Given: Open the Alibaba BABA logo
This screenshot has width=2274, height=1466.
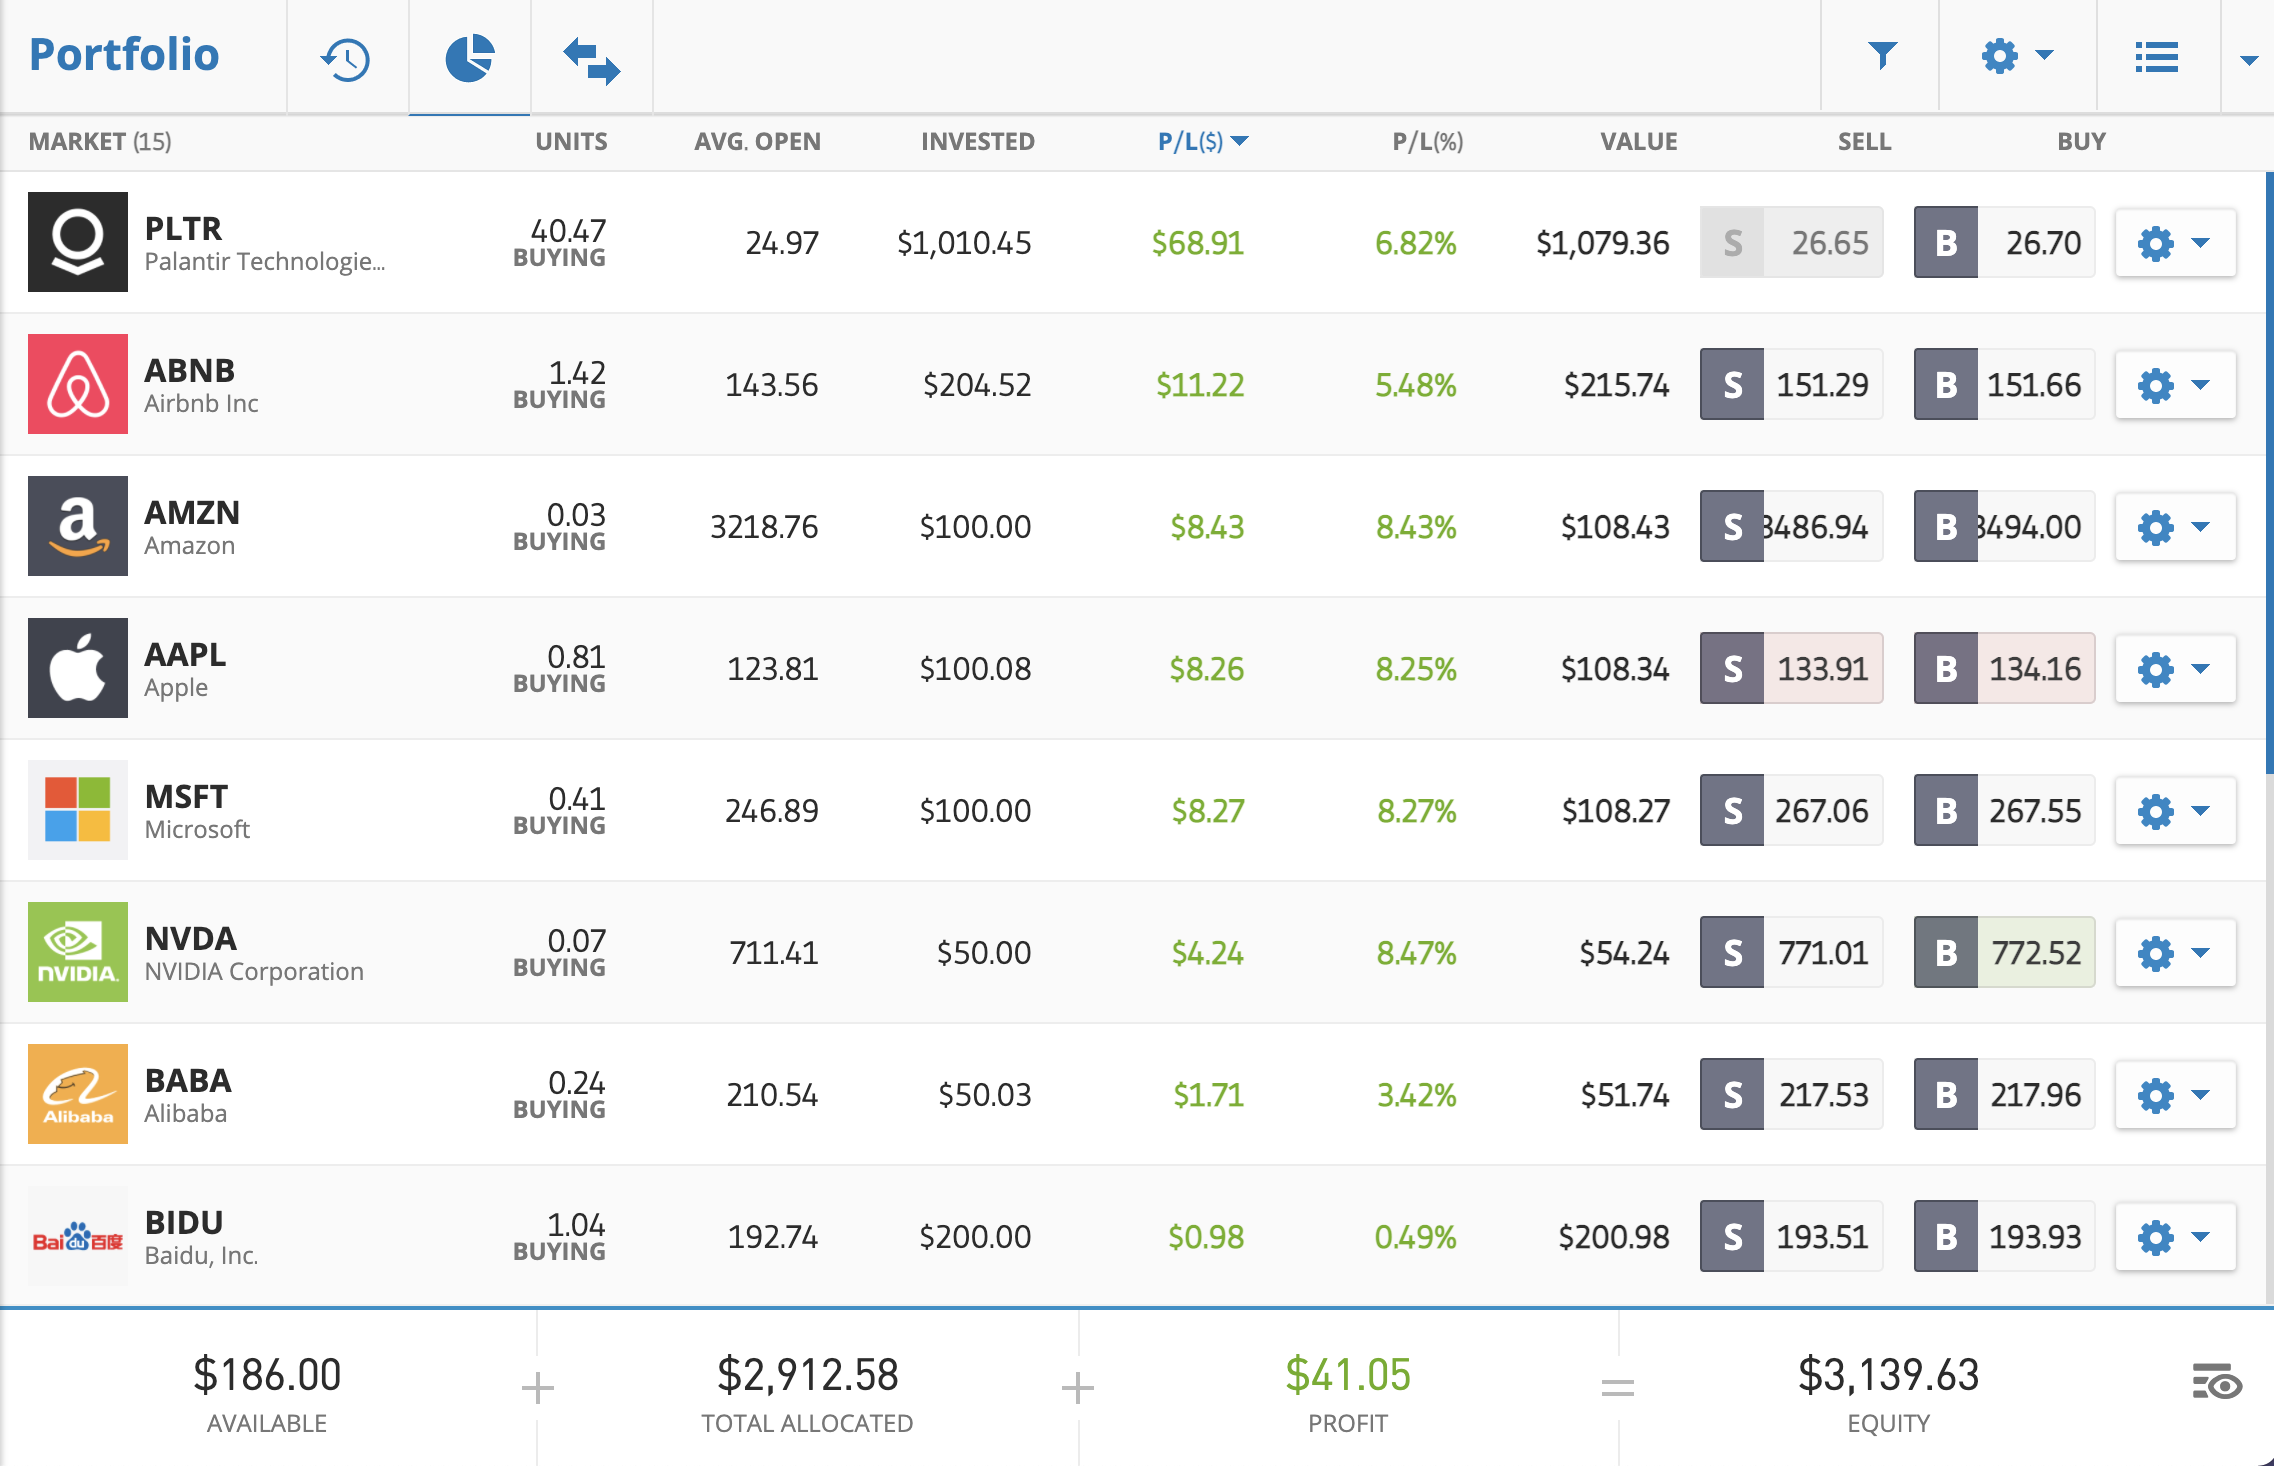Looking at the screenshot, I should tap(78, 1094).
